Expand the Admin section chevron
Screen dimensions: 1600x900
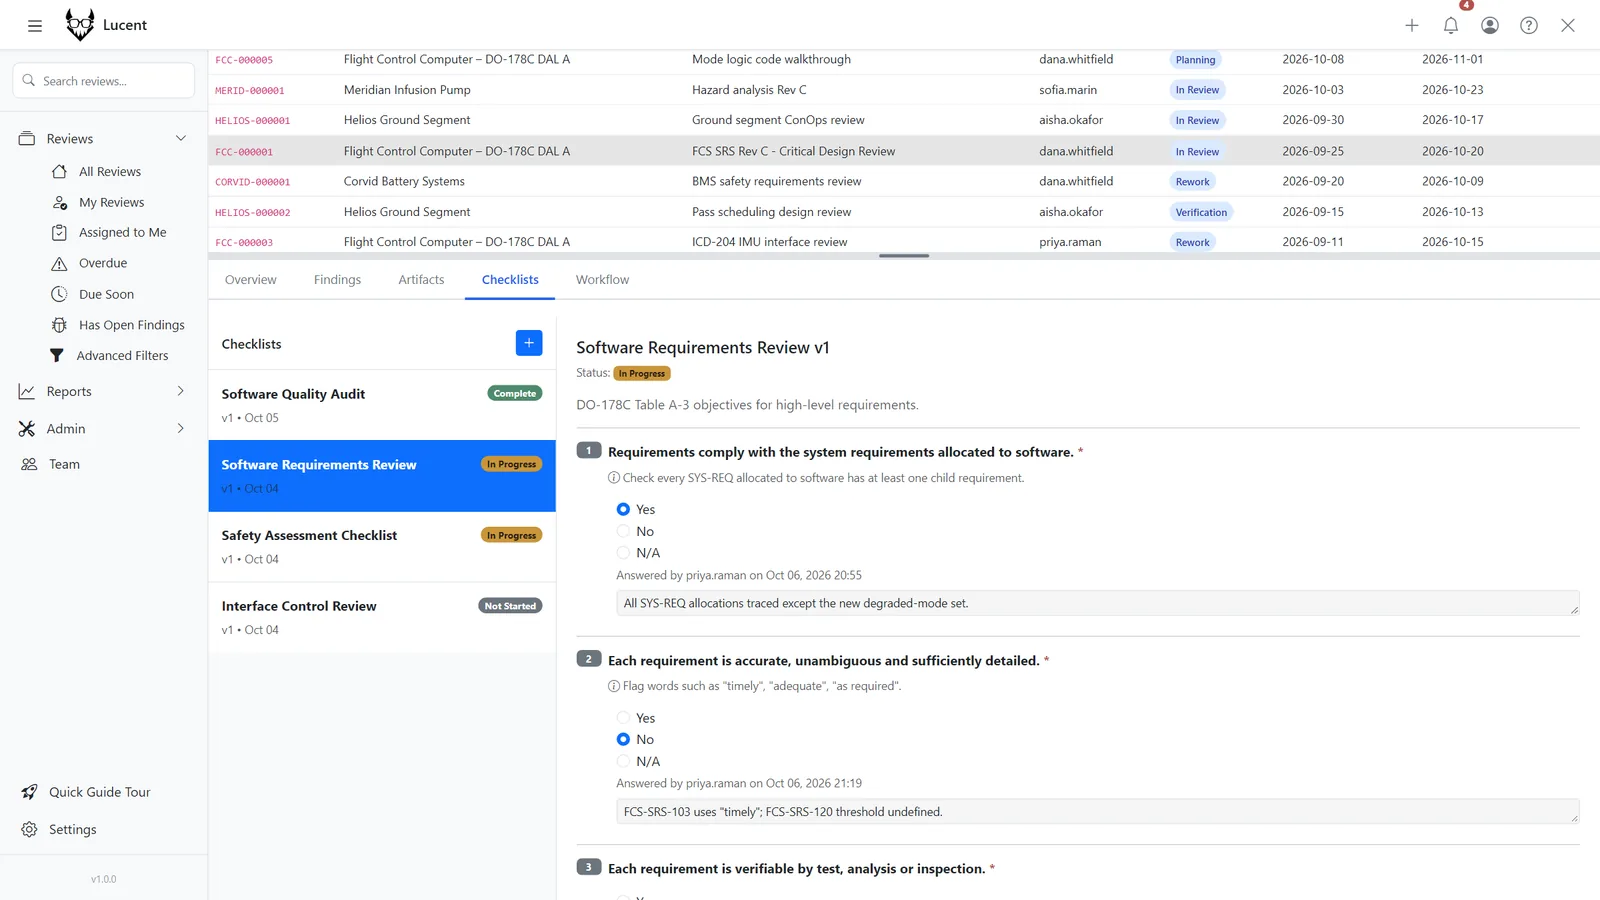[x=181, y=429]
